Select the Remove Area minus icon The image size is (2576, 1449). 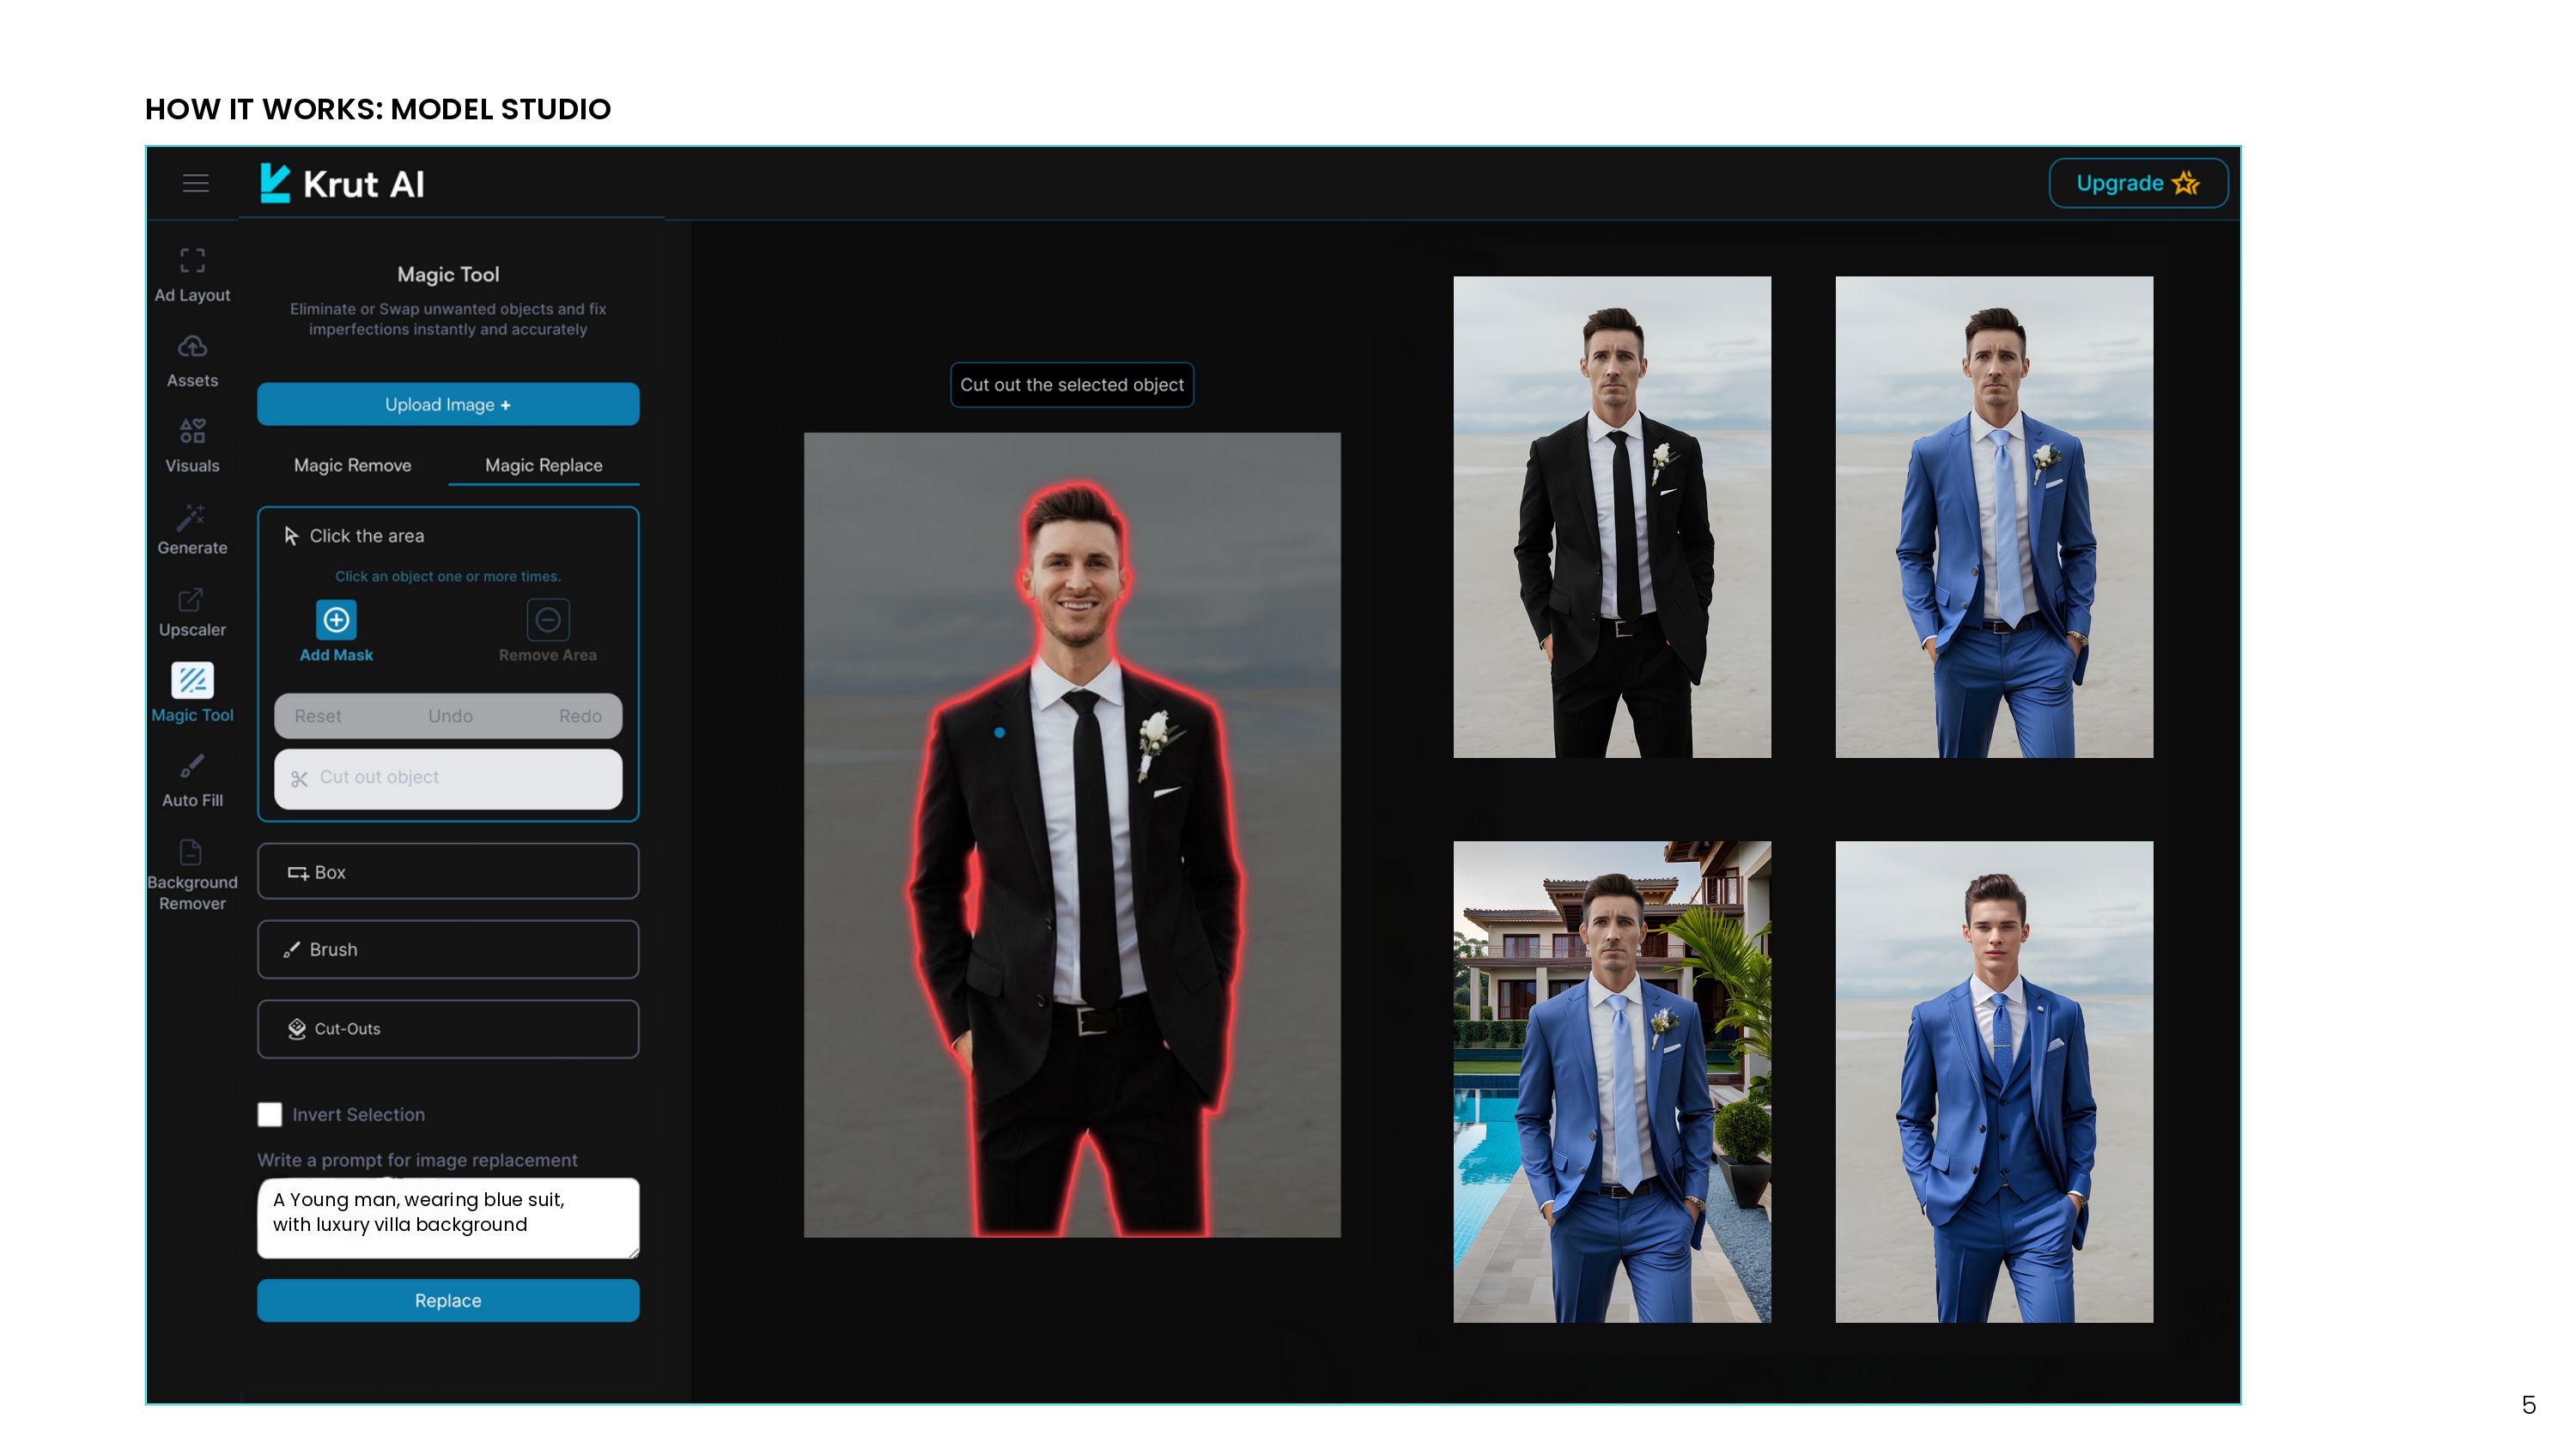pos(547,620)
